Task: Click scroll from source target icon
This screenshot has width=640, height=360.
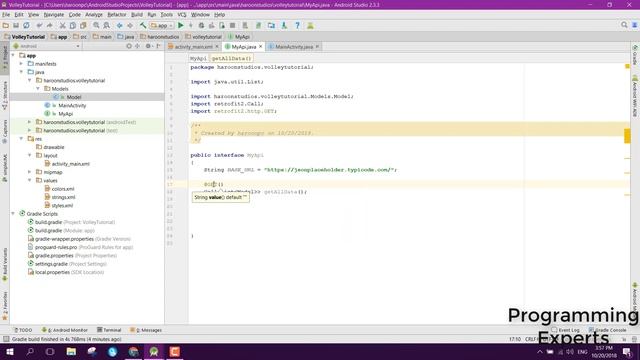Action: (x=129, y=46)
